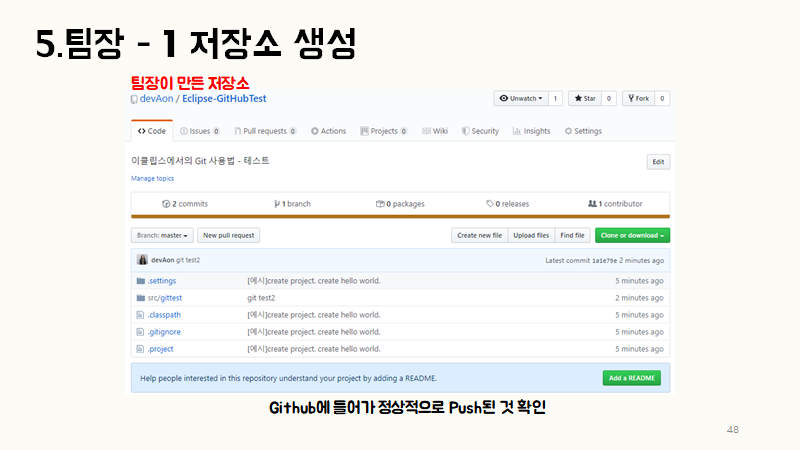Click the Add a README button

pos(632,378)
